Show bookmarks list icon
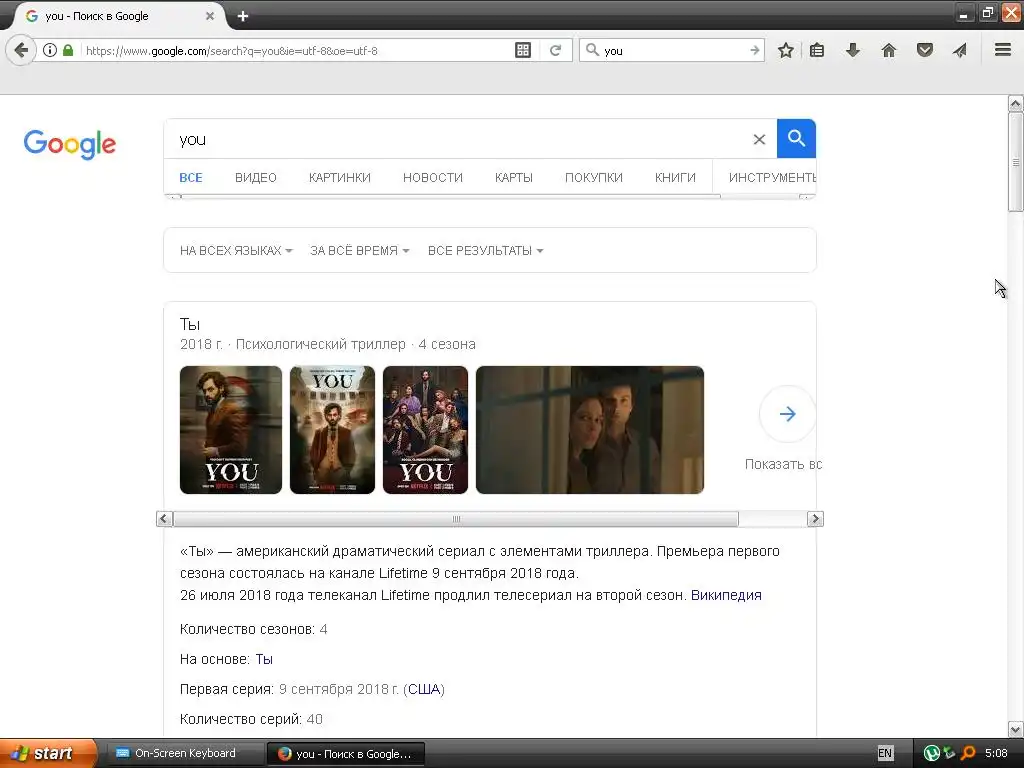 [817, 50]
